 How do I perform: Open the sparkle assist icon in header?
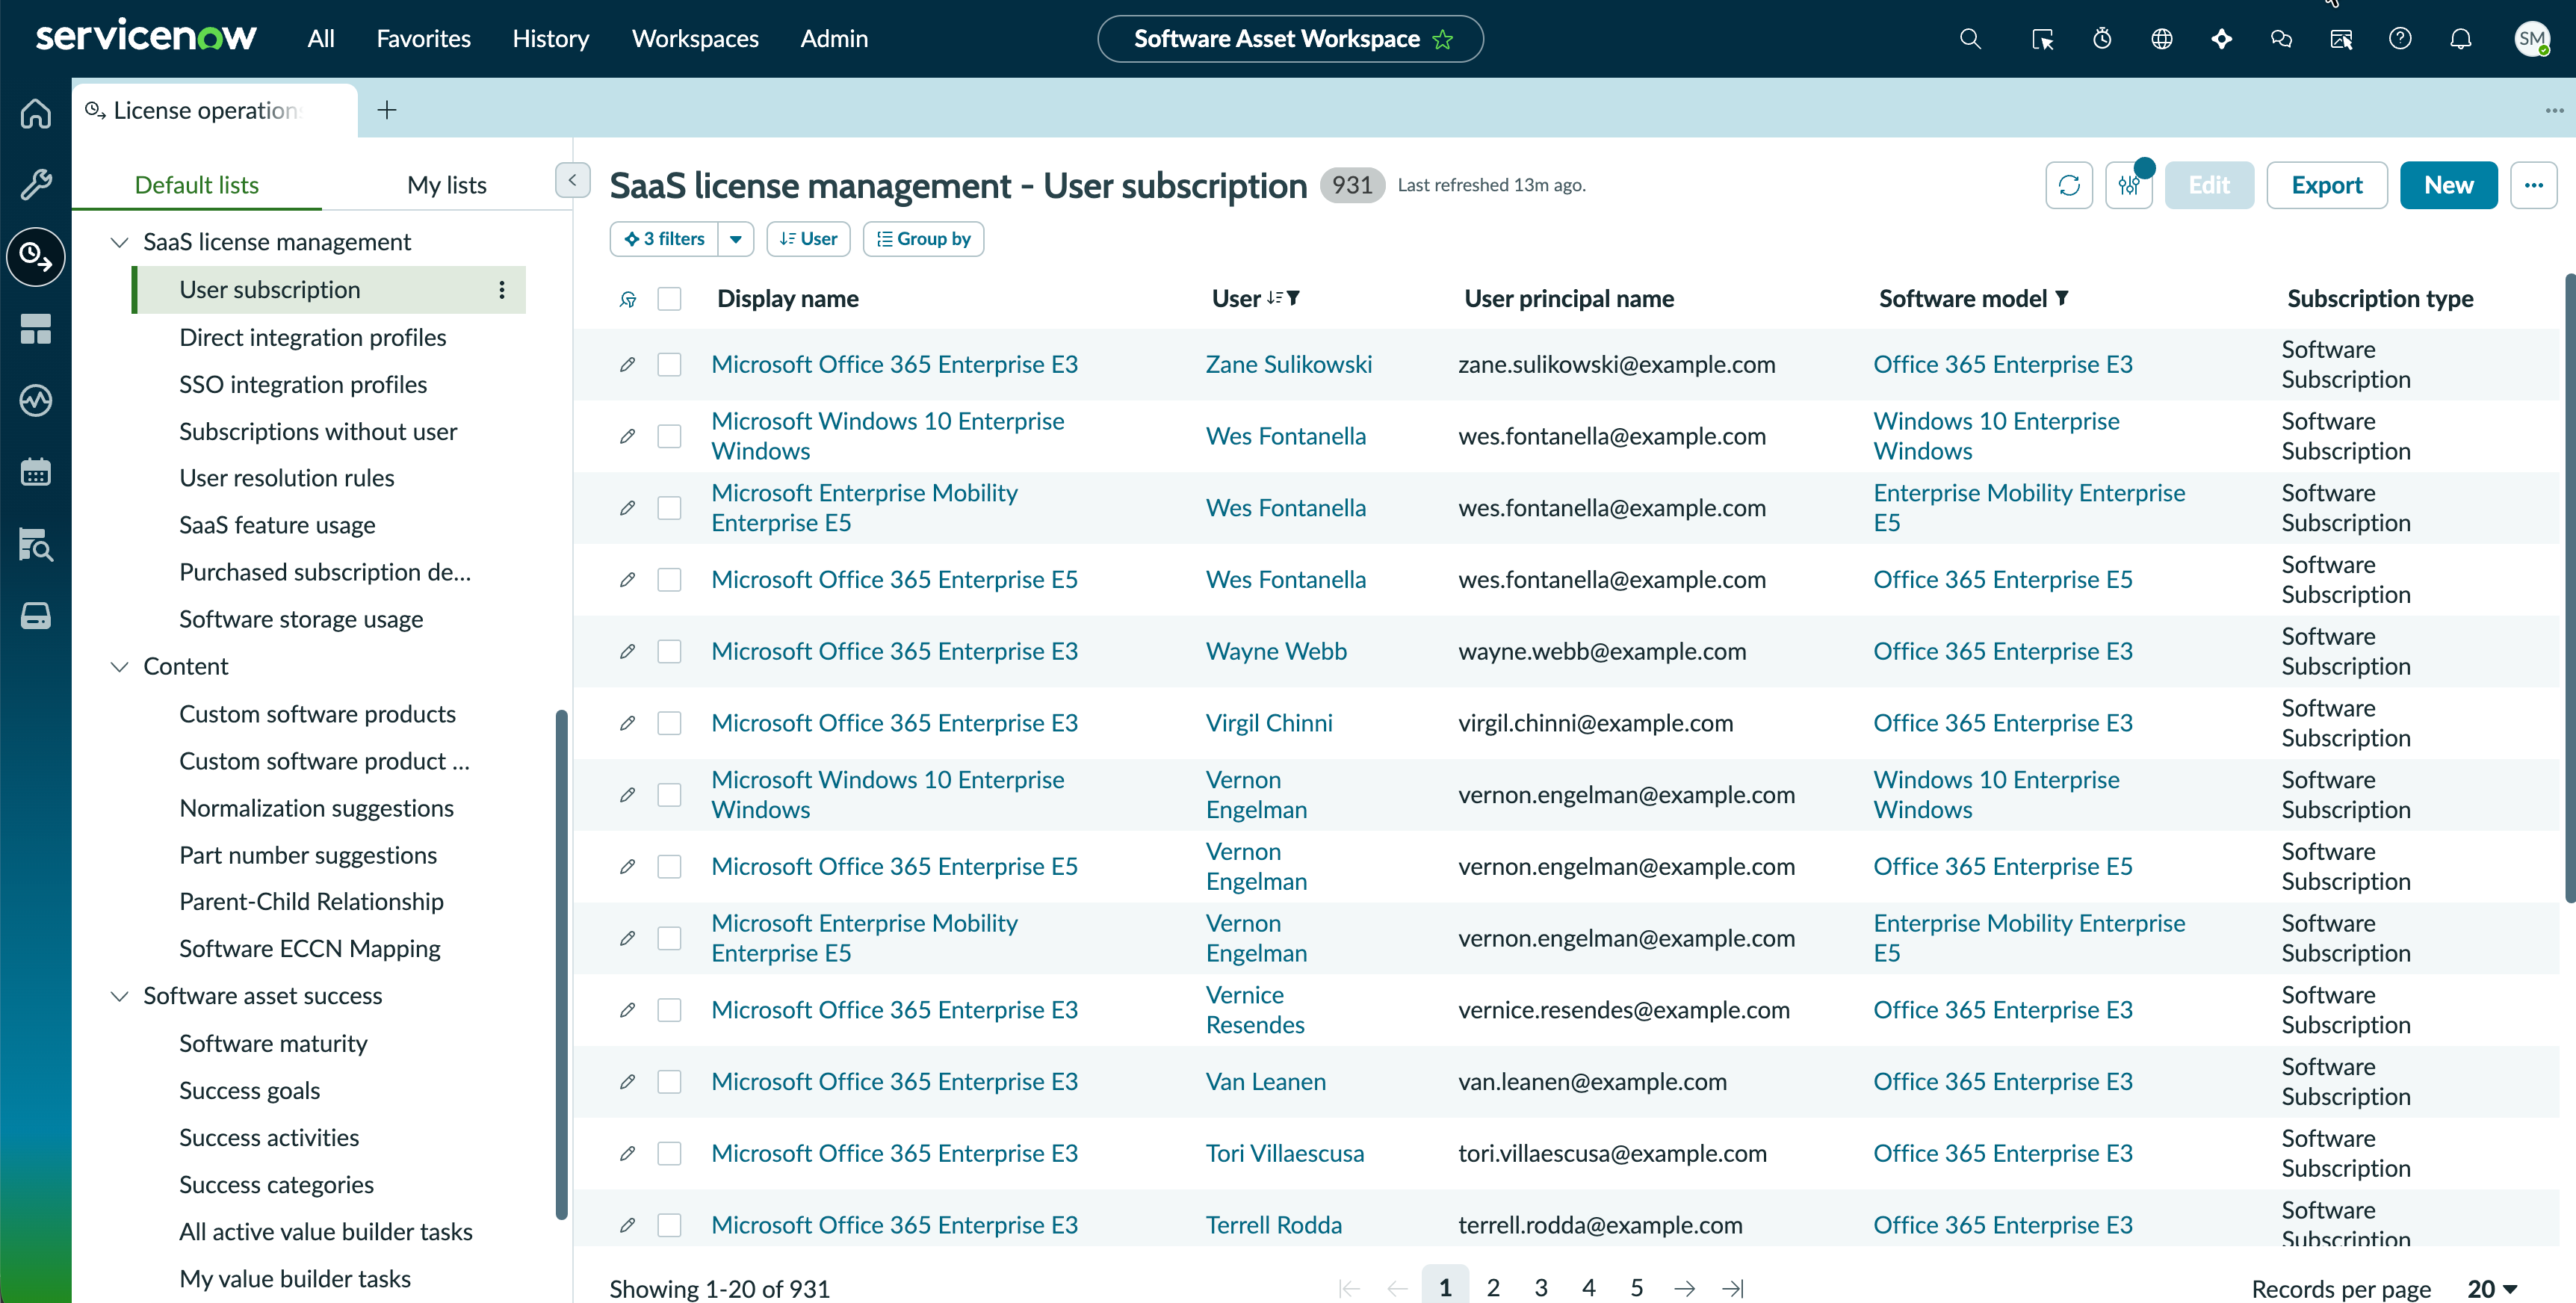point(2221,39)
